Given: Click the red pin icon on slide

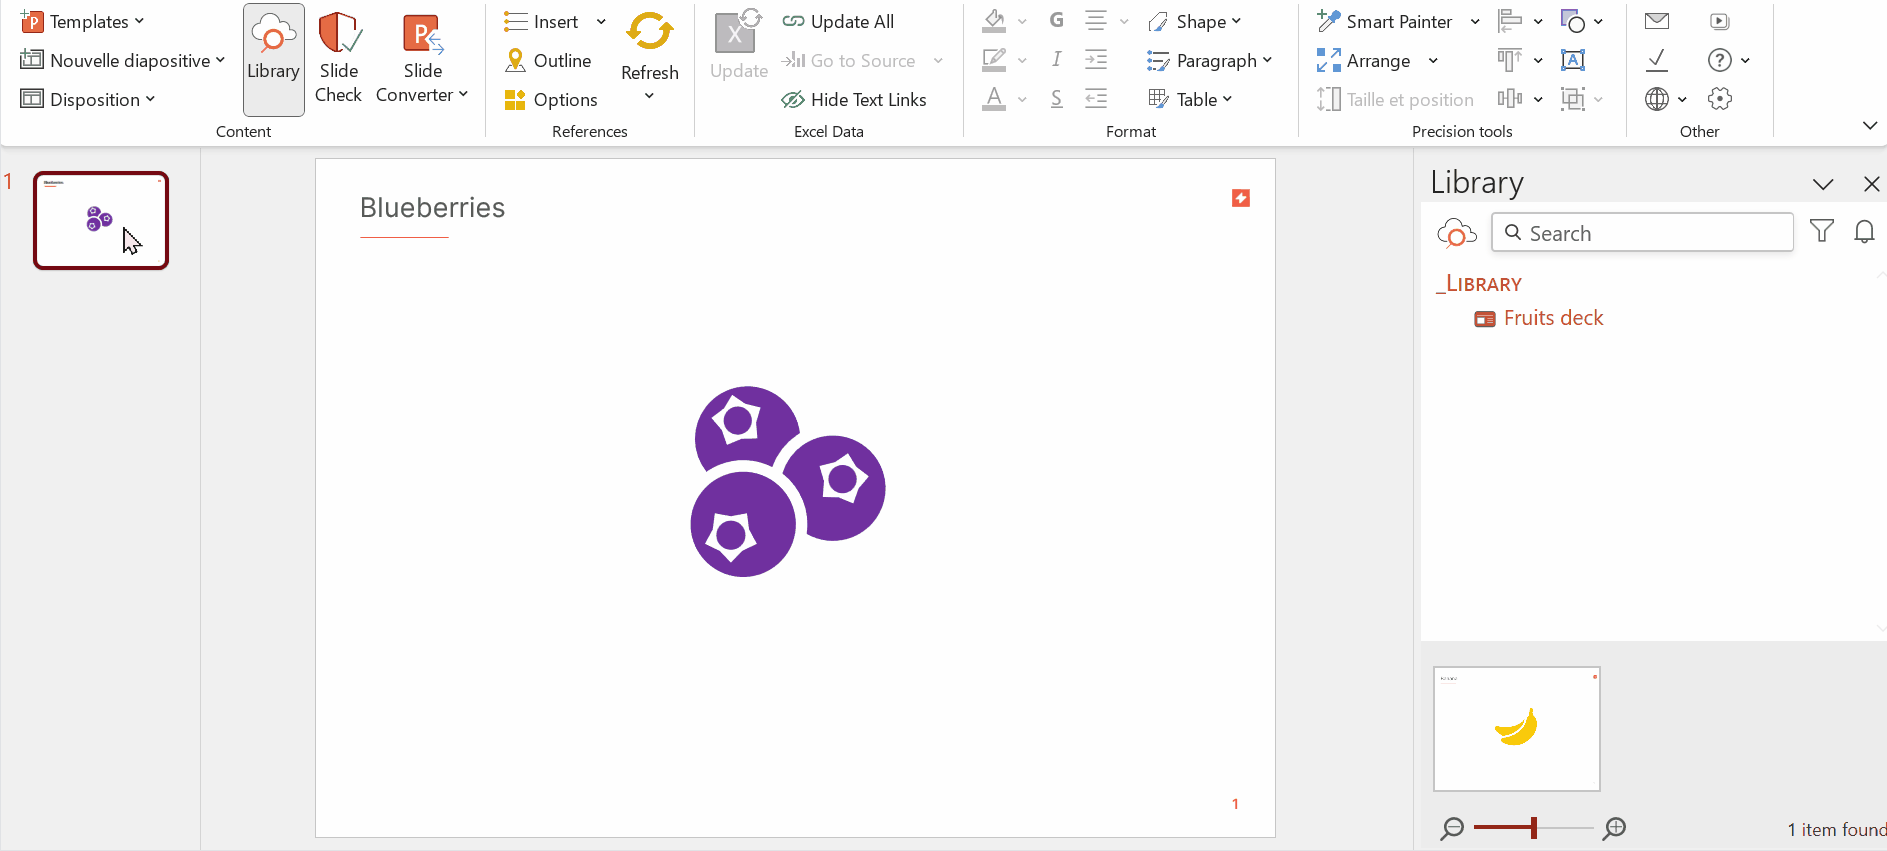Looking at the screenshot, I should click(1241, 198).
